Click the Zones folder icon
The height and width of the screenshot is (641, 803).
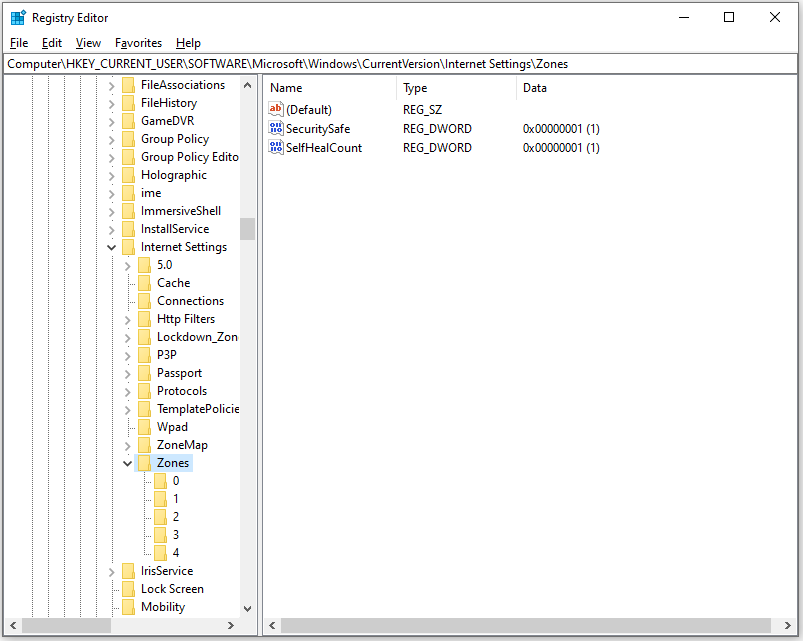[x=146, y=462]
